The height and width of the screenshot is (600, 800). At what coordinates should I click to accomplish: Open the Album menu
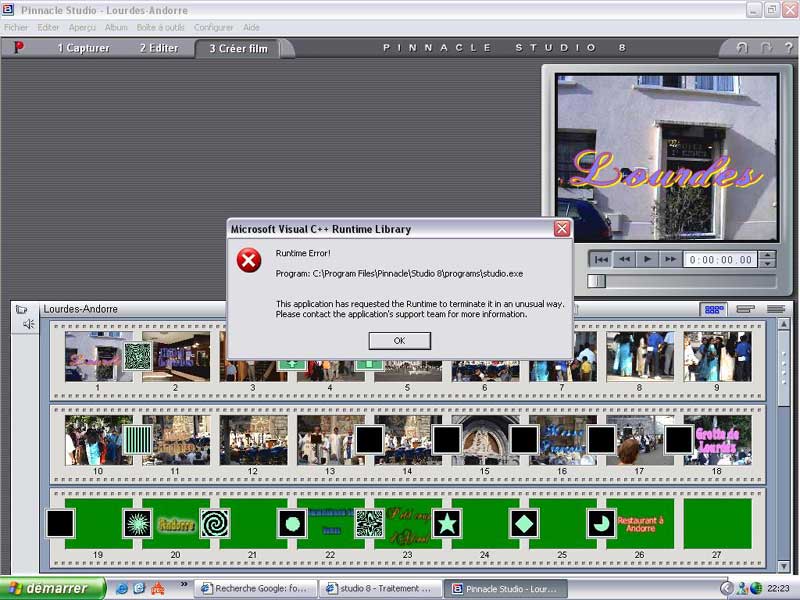[x=116, y=28]
